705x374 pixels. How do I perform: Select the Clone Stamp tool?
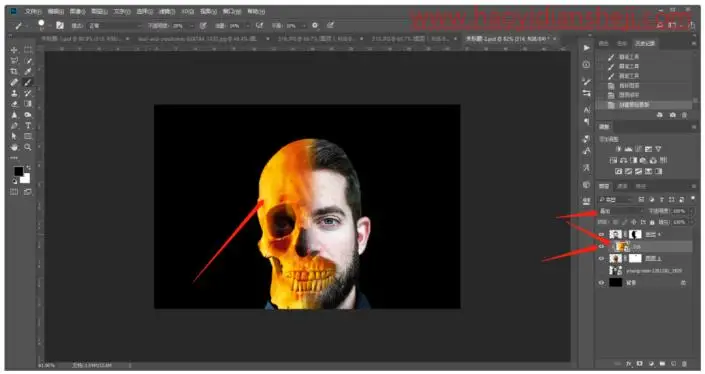click(14, 93)
